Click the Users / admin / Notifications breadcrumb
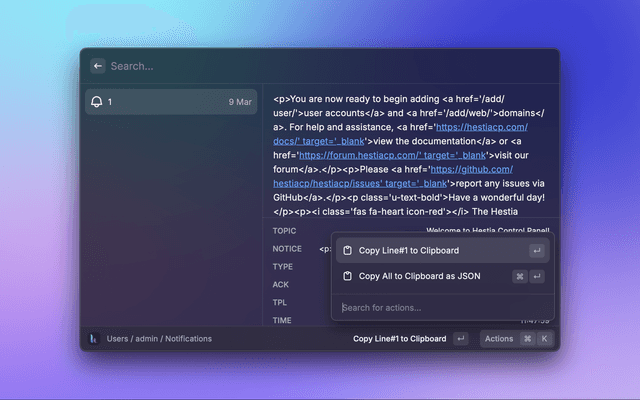Screen dimensions: 640x400 pos(159,339)
